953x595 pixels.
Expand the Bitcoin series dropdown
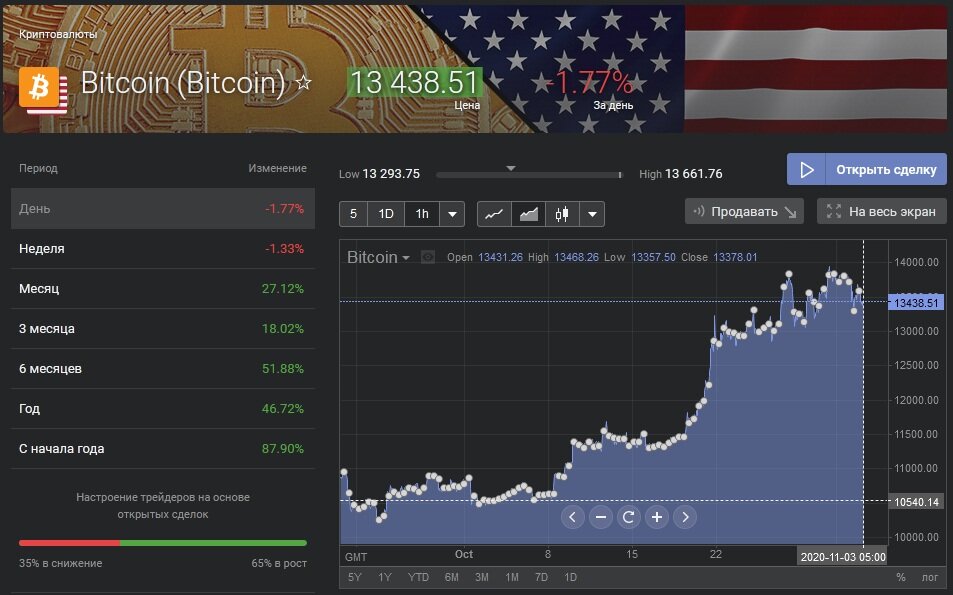pos(406,258)
